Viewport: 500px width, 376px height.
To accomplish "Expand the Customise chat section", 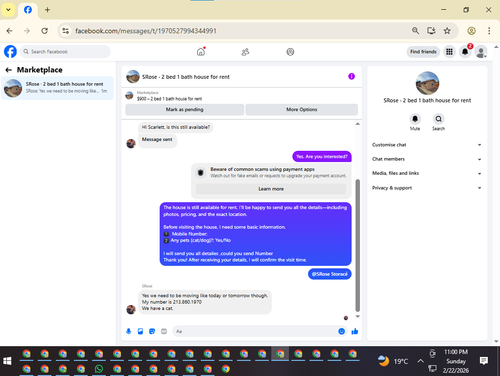I will click(x=427, y=145).
